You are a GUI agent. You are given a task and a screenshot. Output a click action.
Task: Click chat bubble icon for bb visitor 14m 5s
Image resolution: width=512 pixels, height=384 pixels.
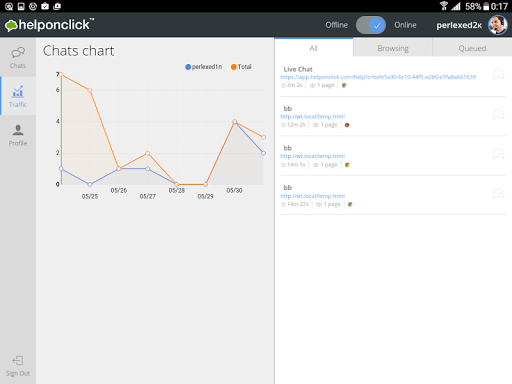pos(498,154)
